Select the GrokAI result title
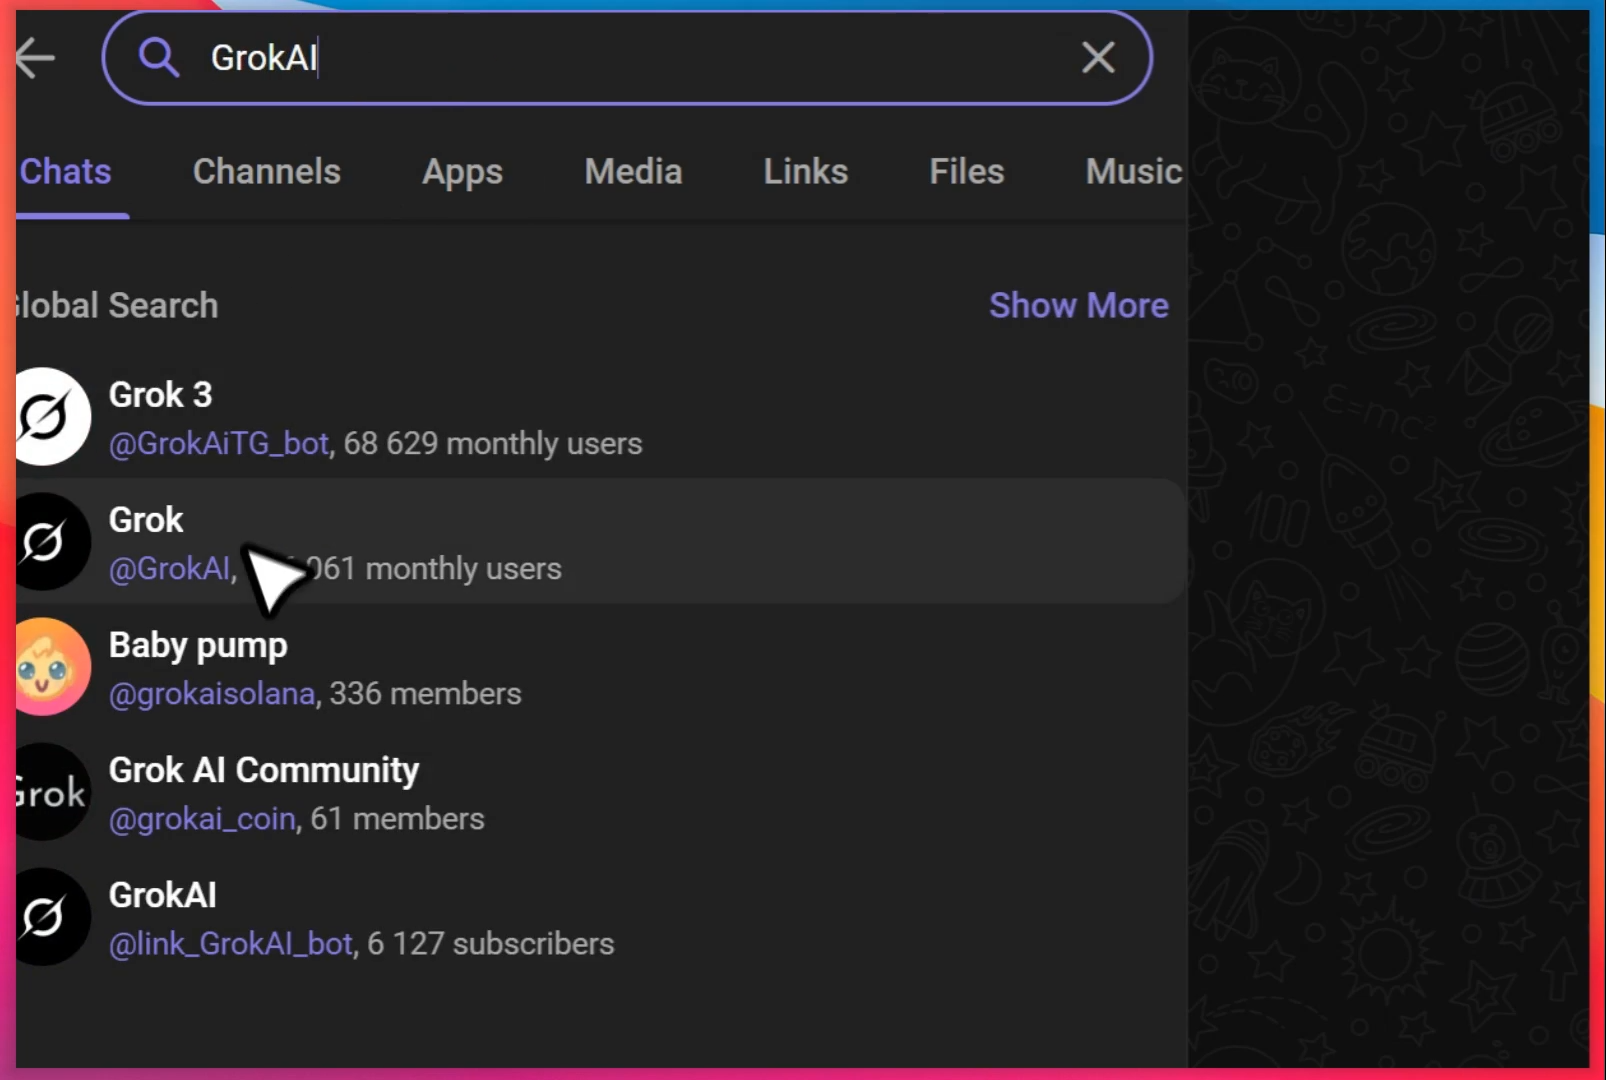 [162, 895]
